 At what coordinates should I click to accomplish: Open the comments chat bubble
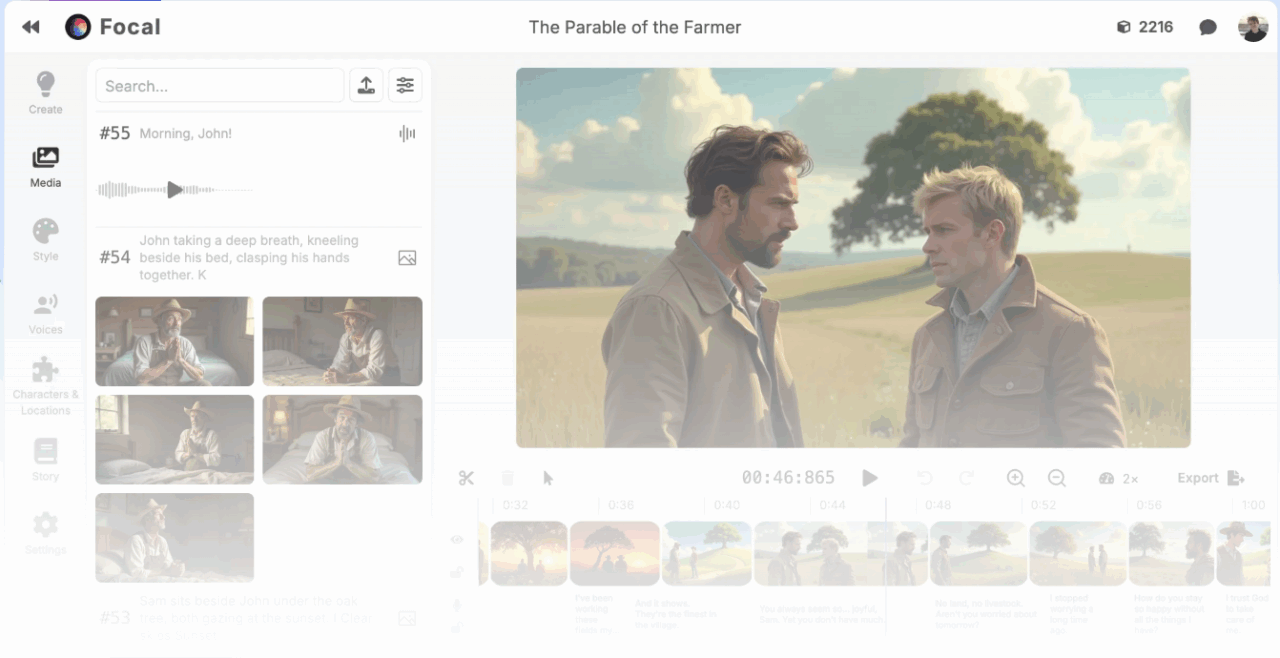click(x=1209, y=27)
